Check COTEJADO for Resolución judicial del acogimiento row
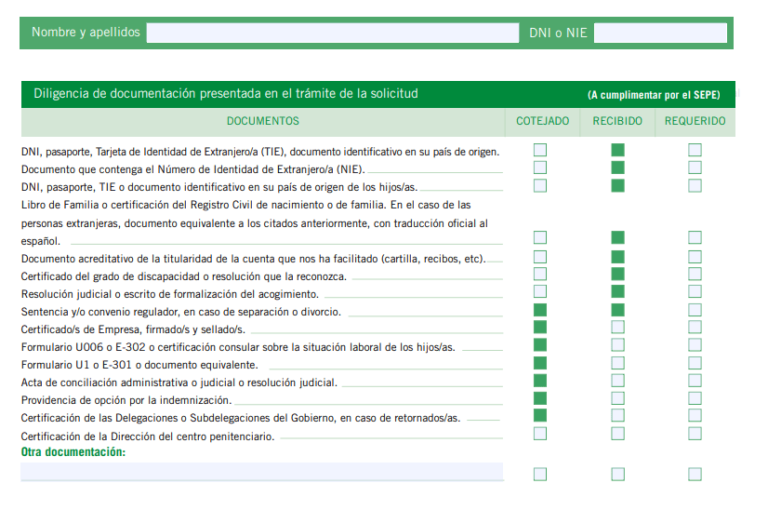 [x=540, y=291]
